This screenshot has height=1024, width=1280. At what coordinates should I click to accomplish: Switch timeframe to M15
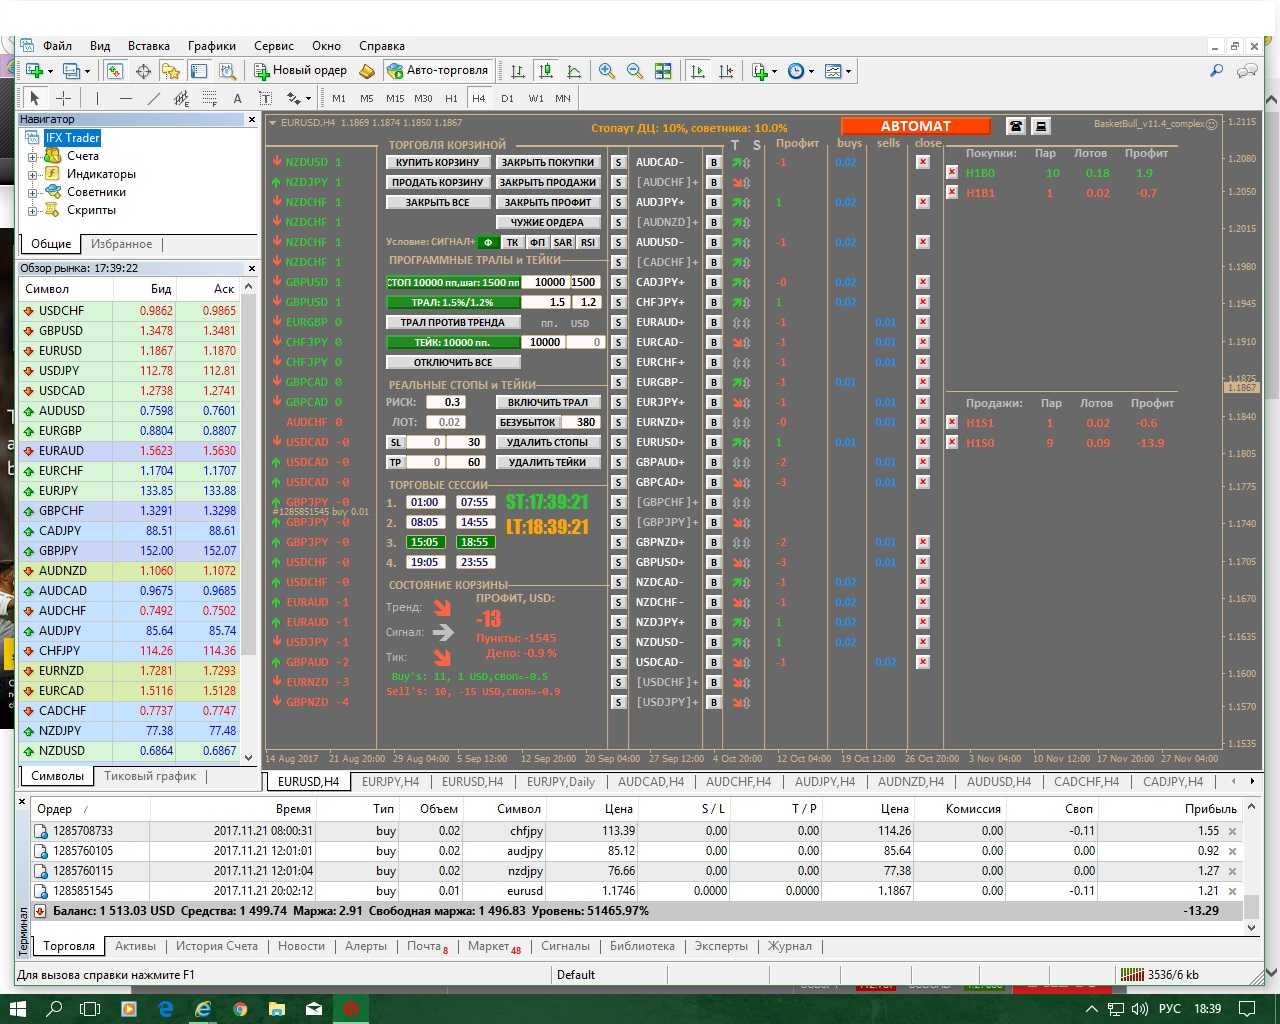(x=395, y=98)
